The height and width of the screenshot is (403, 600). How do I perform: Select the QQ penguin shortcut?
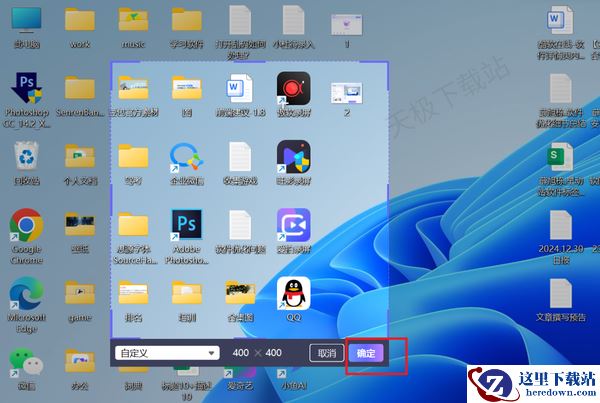(293, 293)
